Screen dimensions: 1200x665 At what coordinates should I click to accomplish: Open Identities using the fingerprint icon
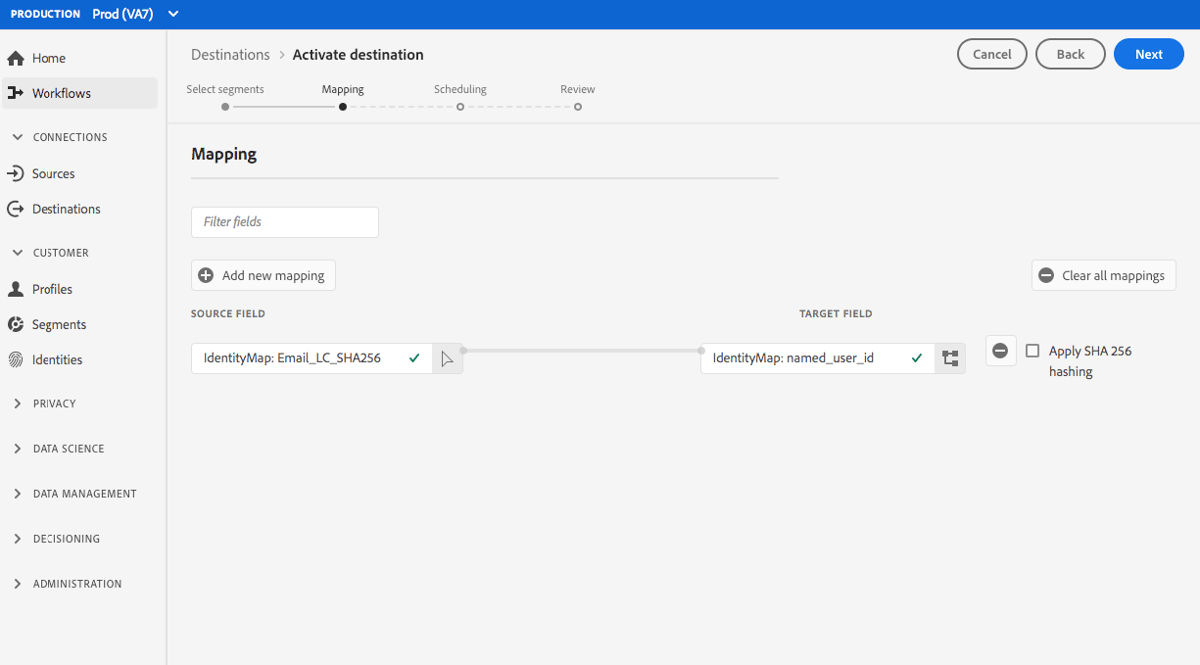pos(14,360)
